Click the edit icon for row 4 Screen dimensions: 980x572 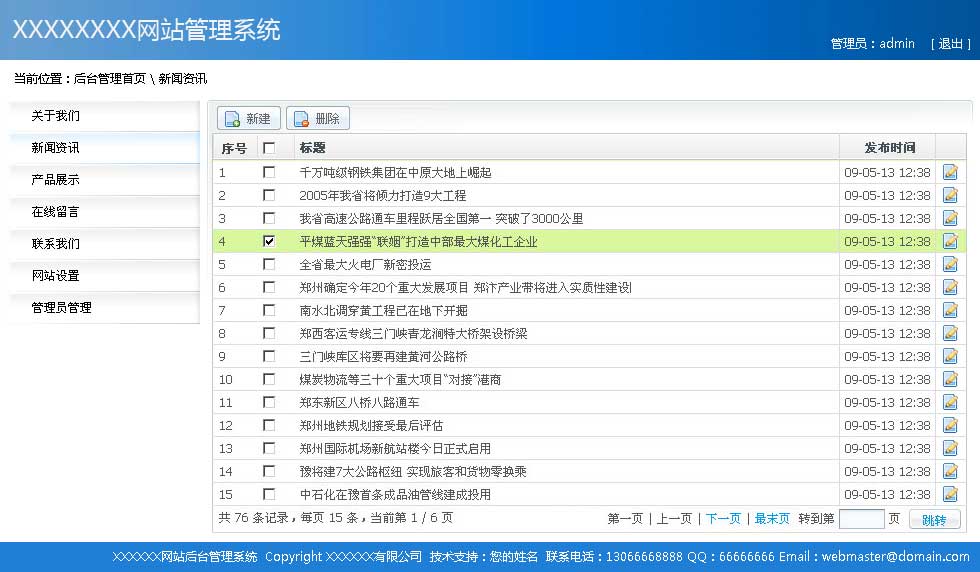click(x=950, y=241)
